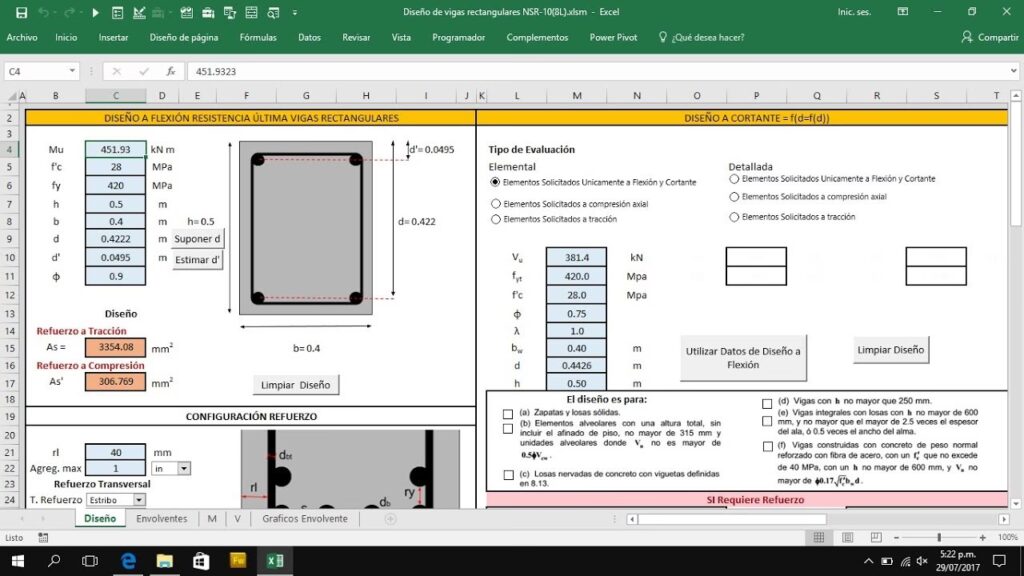This screenshot has height=576, width=1024.
Task: Click the insert function fx icon
Action: click(171, 72)
